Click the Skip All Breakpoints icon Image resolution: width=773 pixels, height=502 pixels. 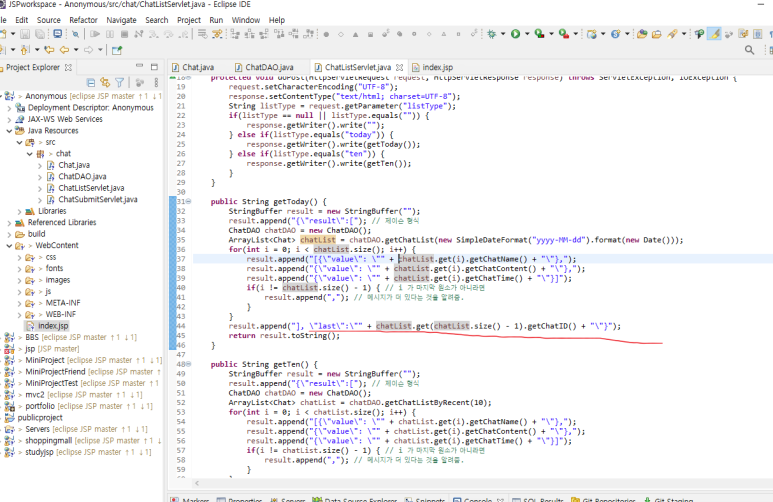pyautogui.click(x=75, y=34)
